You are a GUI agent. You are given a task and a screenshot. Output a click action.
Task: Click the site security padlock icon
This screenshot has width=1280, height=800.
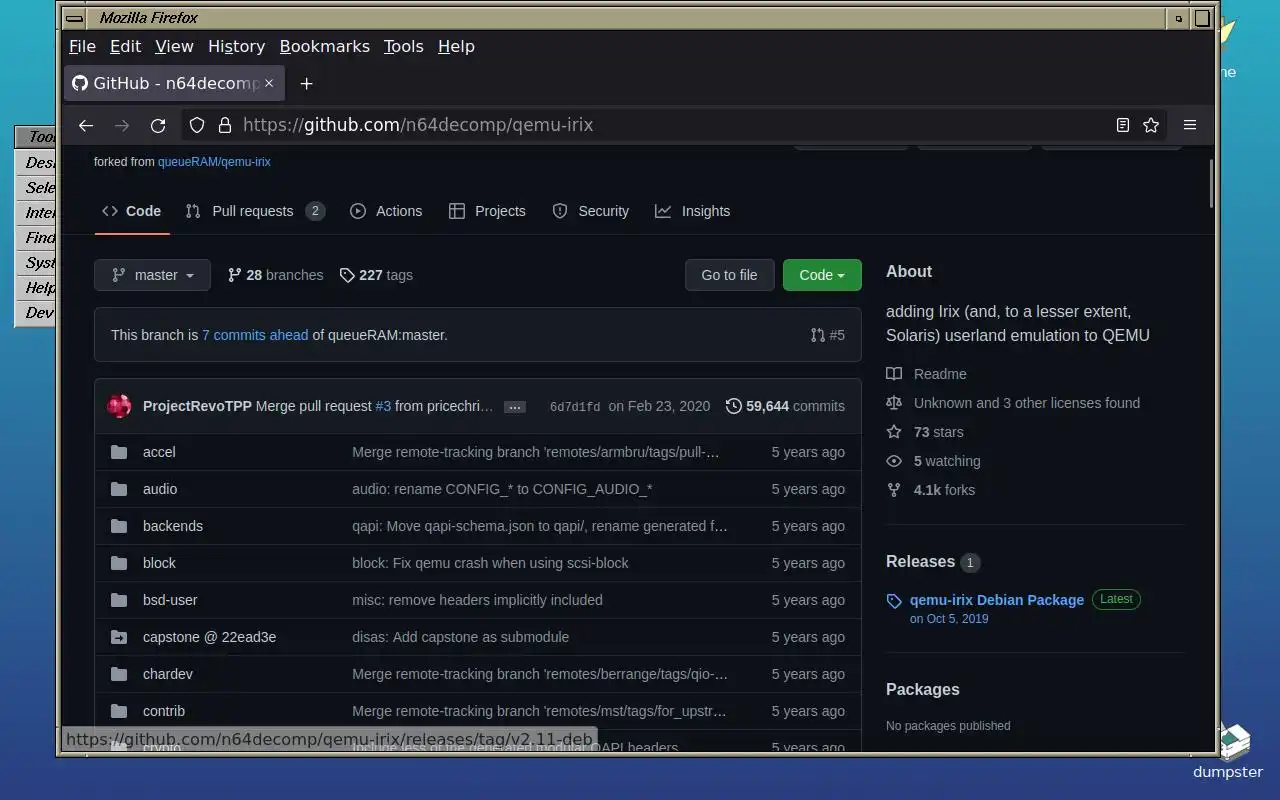click(x=225, y=125)
